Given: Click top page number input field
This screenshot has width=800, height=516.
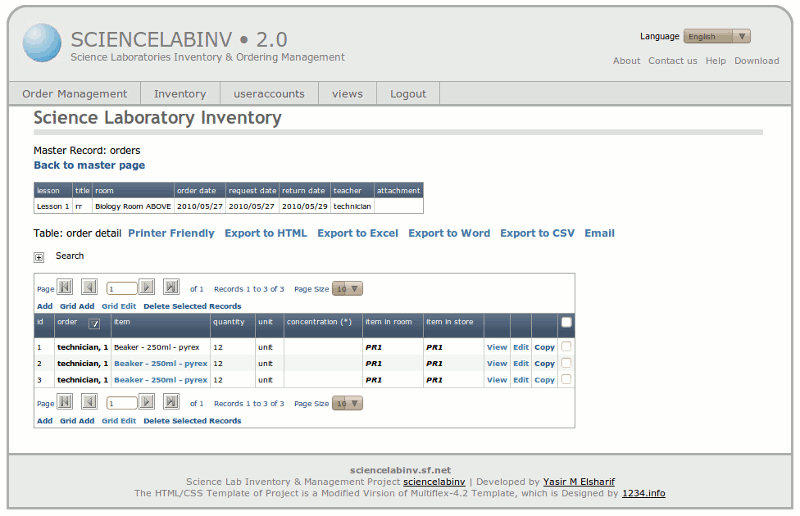Looking at the screenshot, I should pyautogui.click(x=121, y=288).
